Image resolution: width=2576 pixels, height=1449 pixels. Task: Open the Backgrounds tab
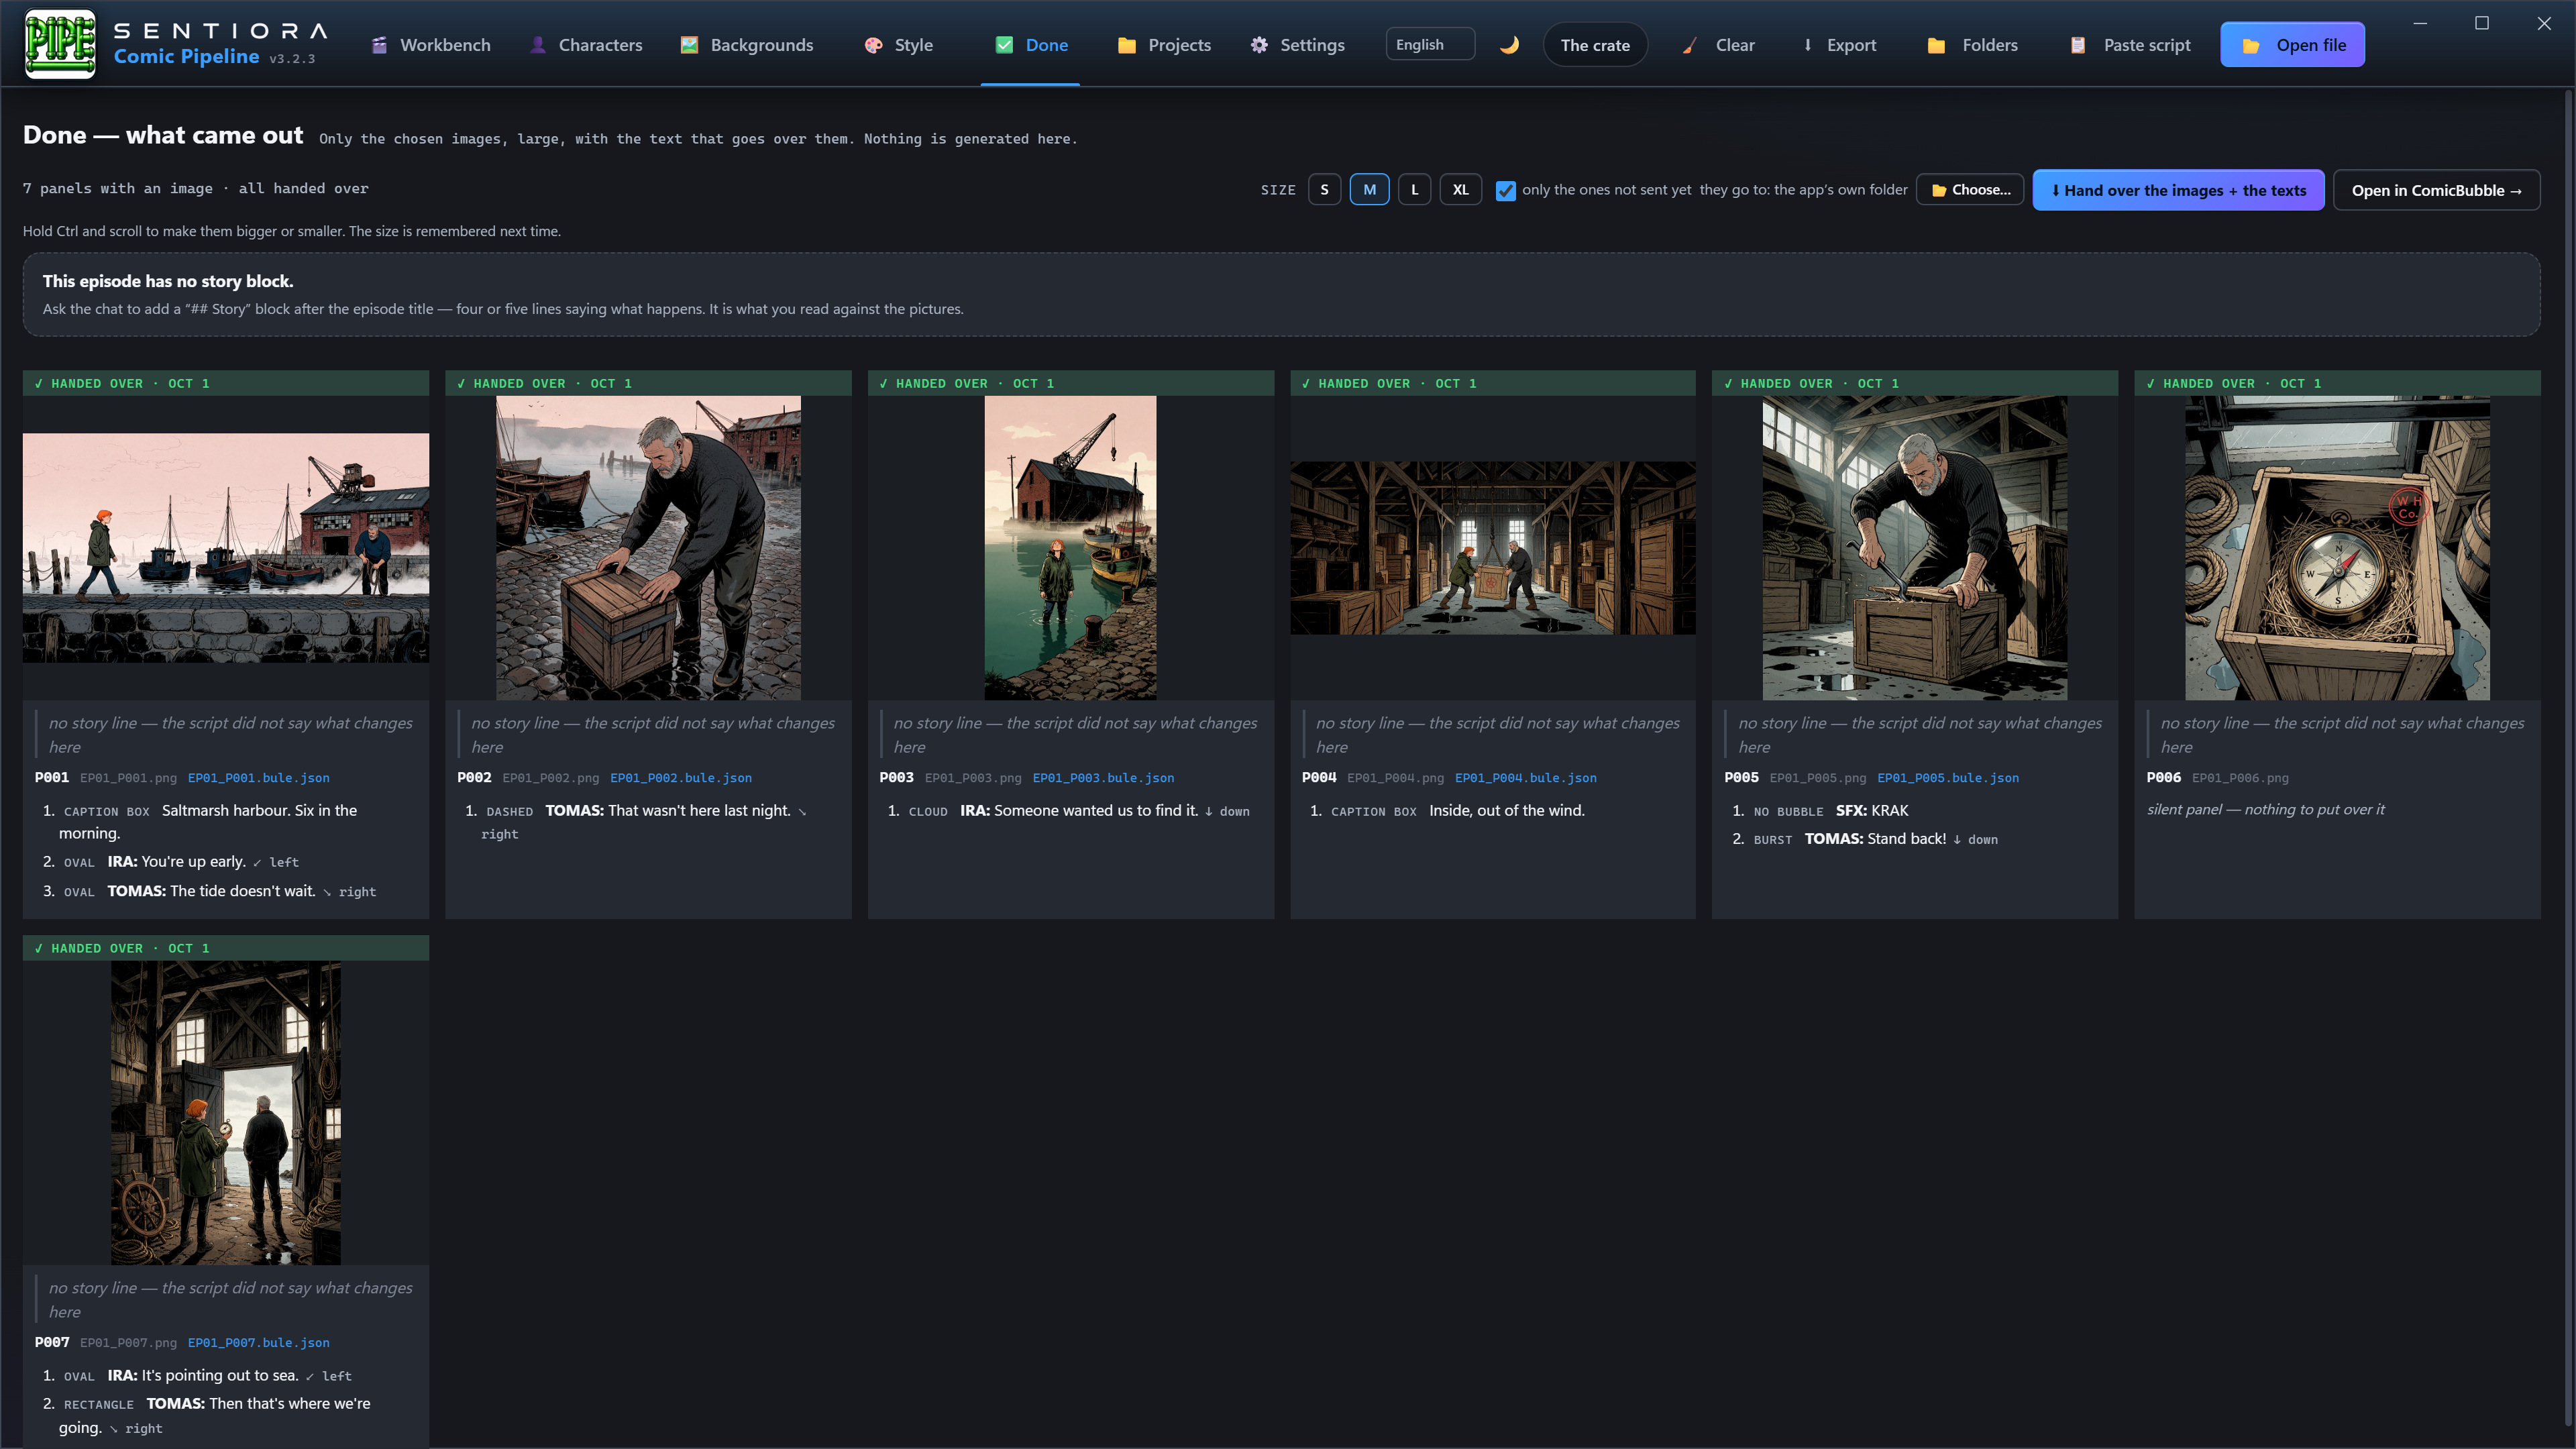point(747,45)
